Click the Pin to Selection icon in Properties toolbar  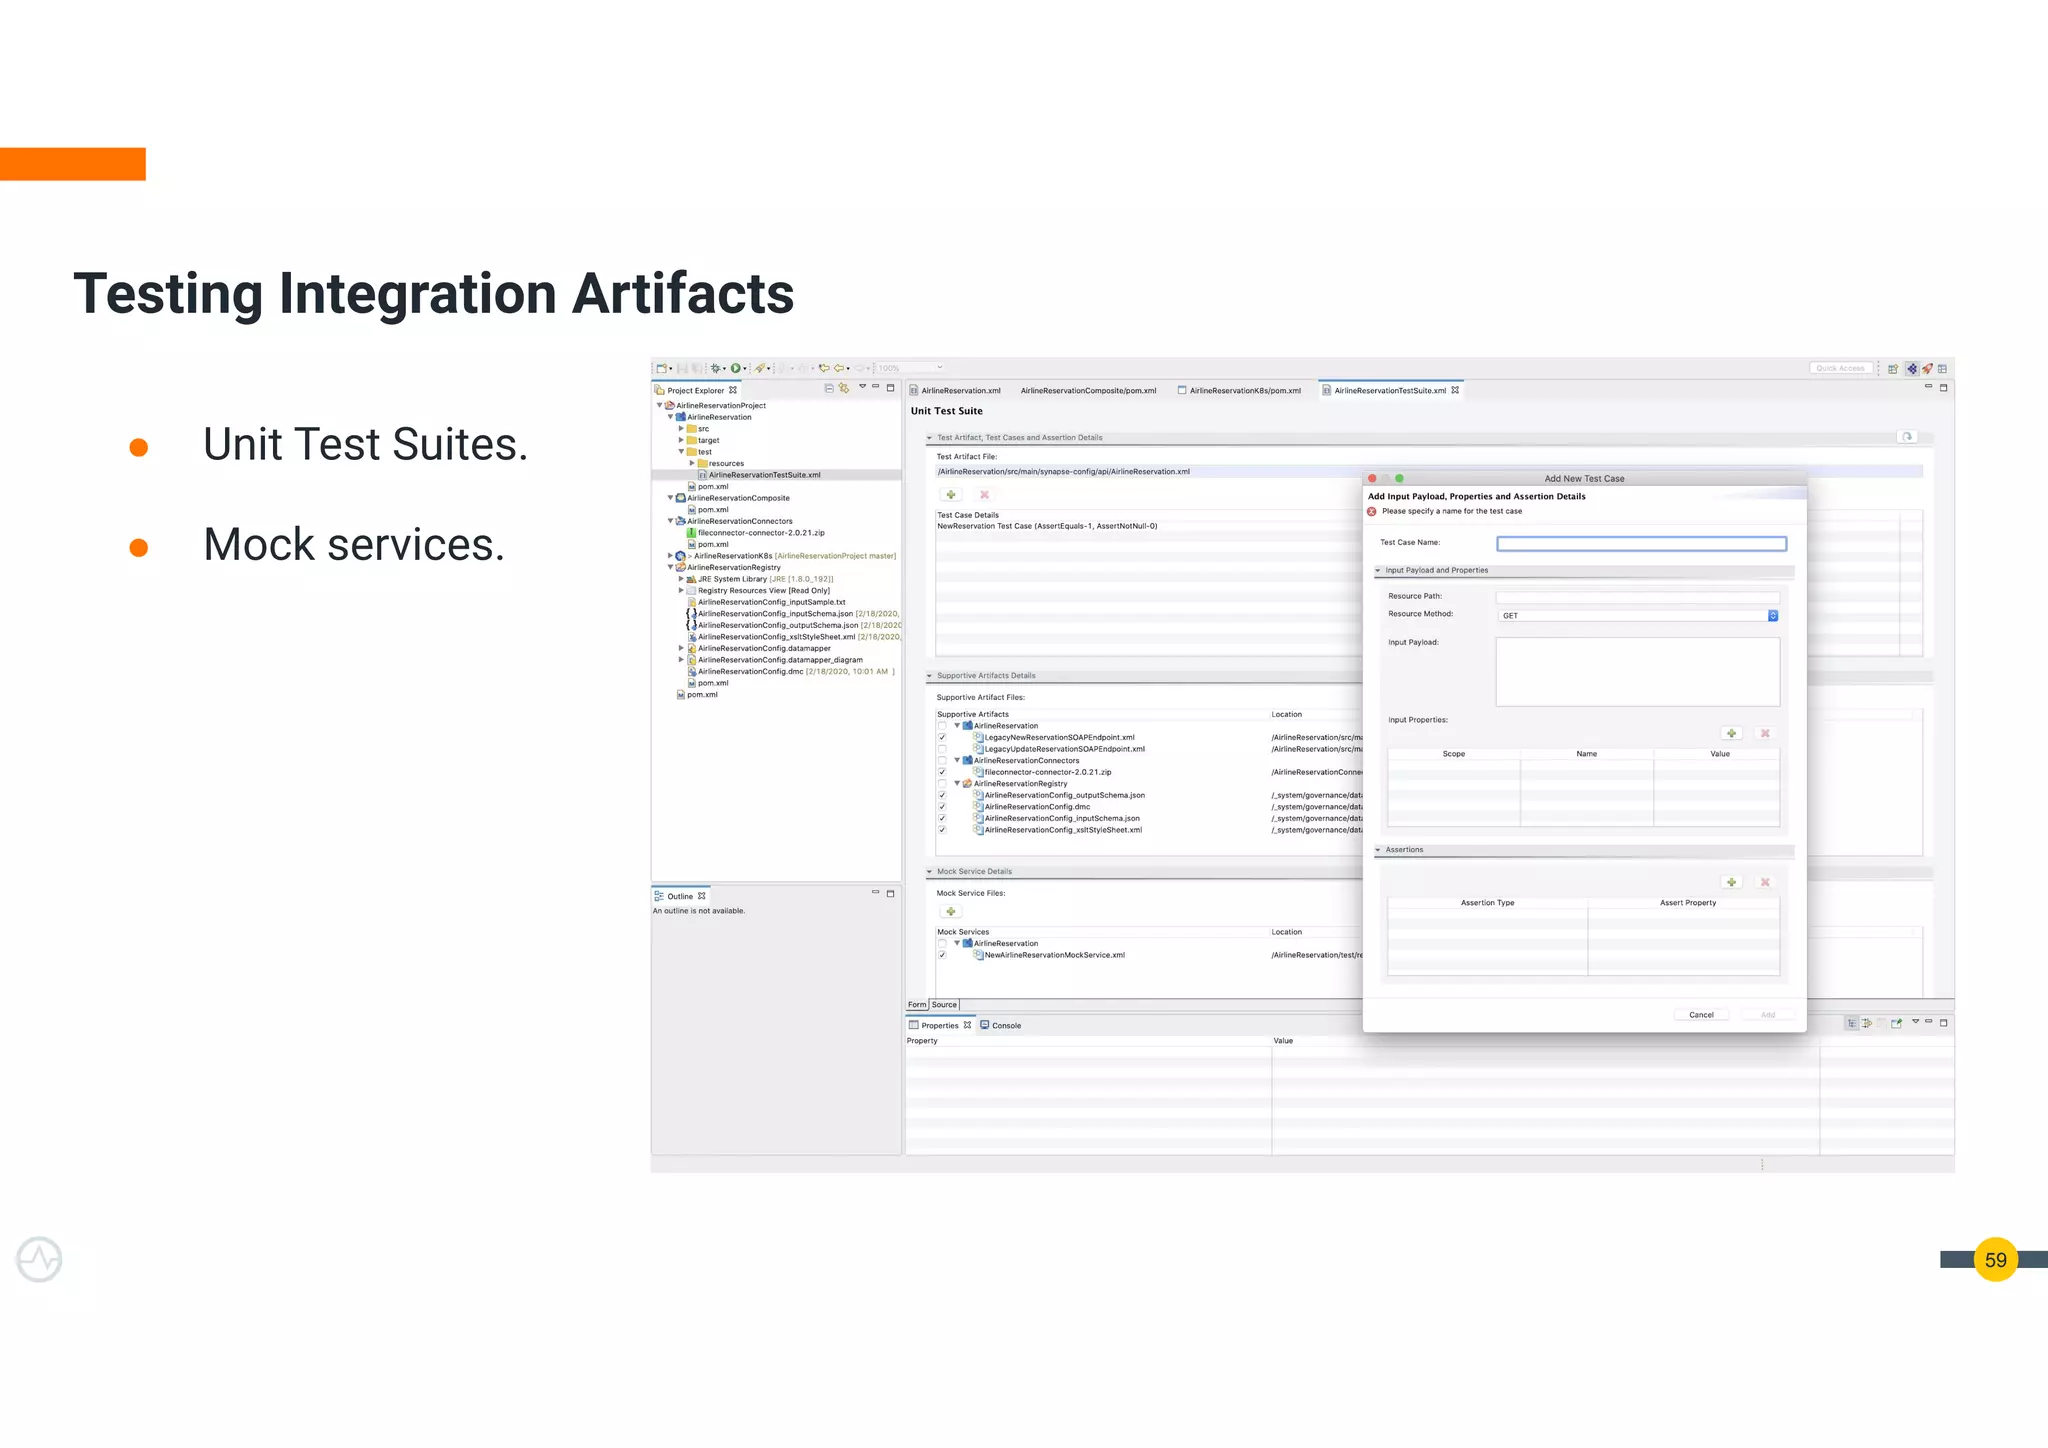click(1896, 1023)
